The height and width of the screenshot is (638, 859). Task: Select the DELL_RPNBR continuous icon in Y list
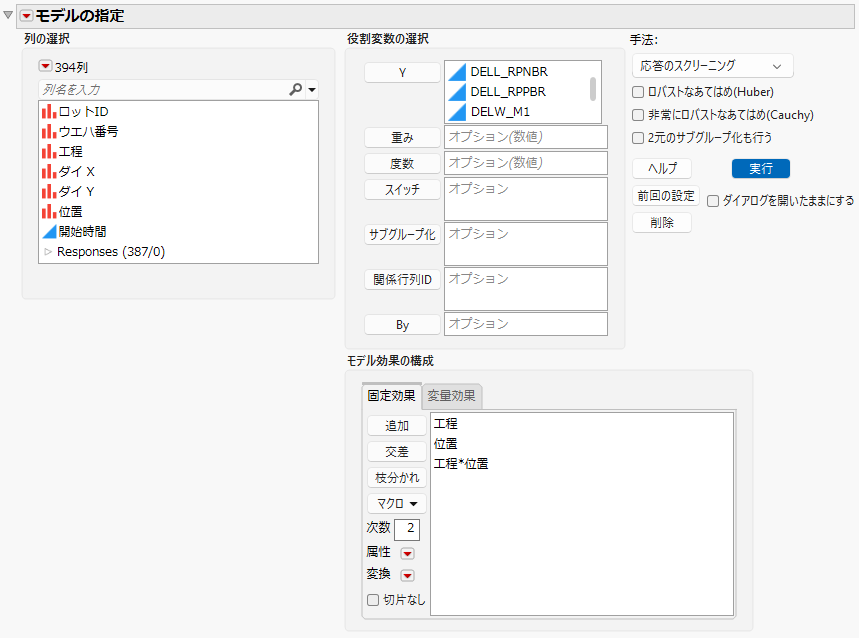pos(457,72)
